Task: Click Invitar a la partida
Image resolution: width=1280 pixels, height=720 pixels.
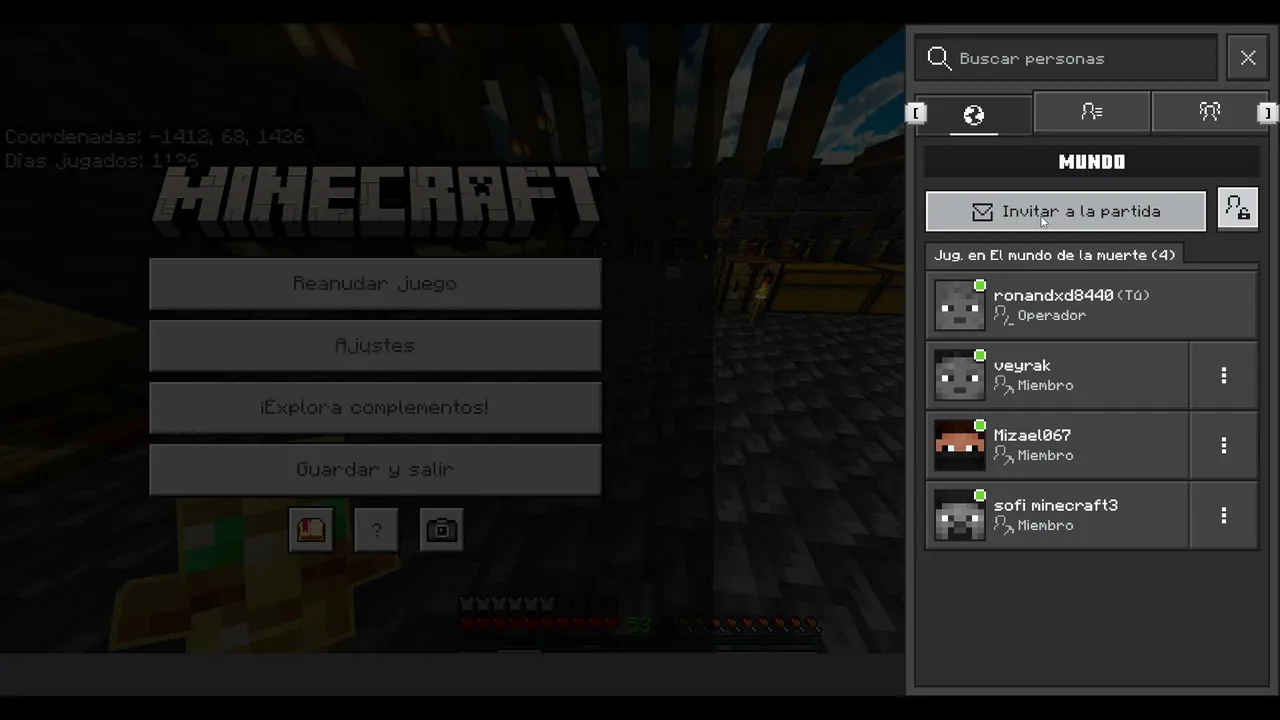Action: pyautogui.click(x=1066, y=211)
